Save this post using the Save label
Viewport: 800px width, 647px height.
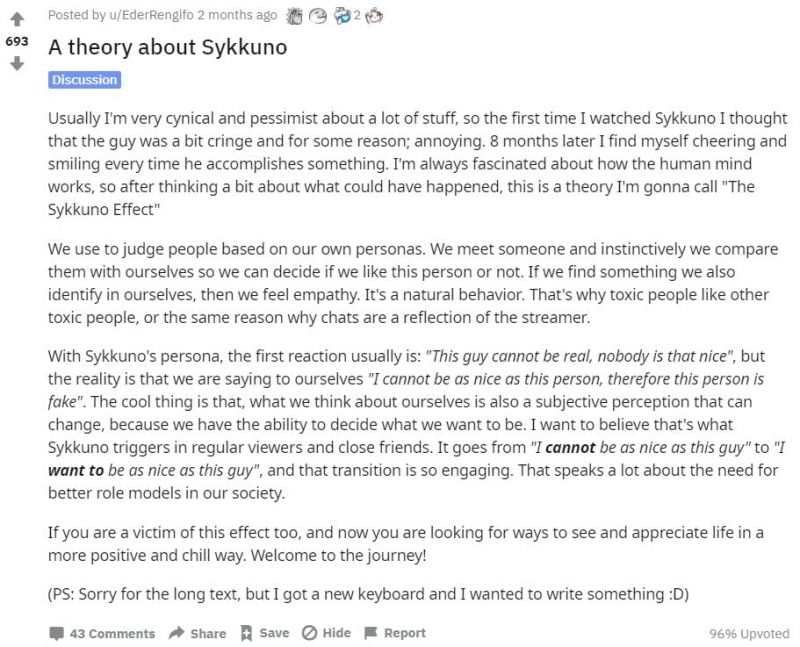(x=274, y=633)
